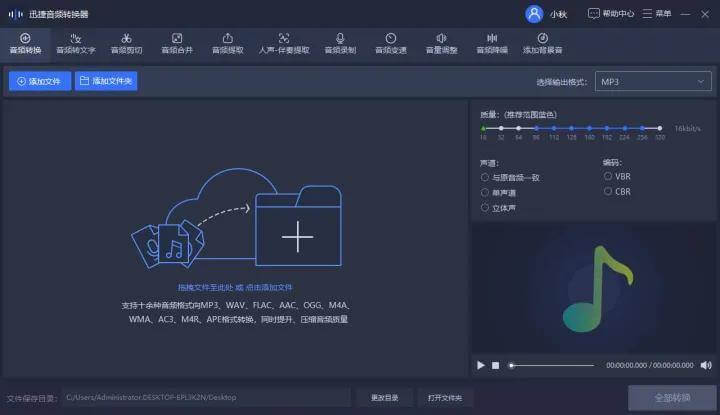This screenshot has height=415, width=720.
Task: Set quality slider to the 128 mark
Action: point(571,128)
